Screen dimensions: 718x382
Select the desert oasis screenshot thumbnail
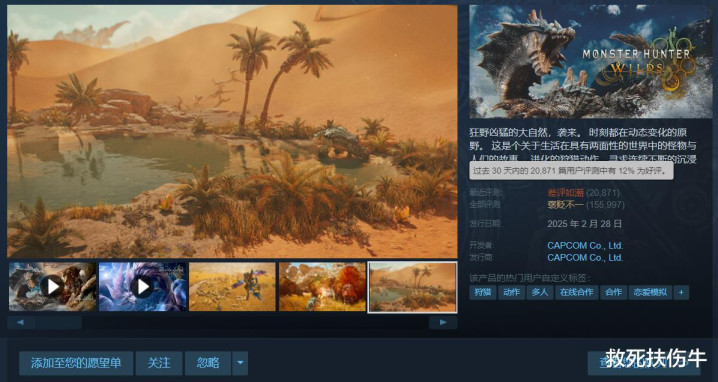[413, 287]
